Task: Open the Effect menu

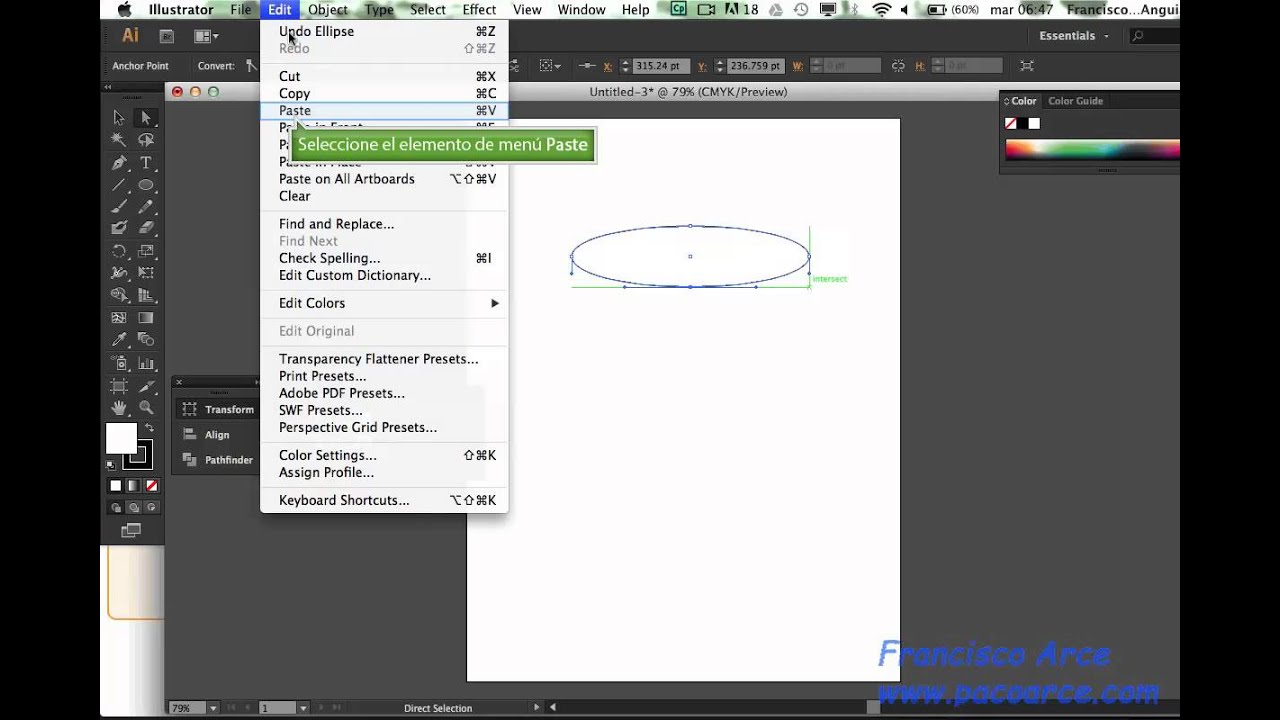Action: pos(479,9)
